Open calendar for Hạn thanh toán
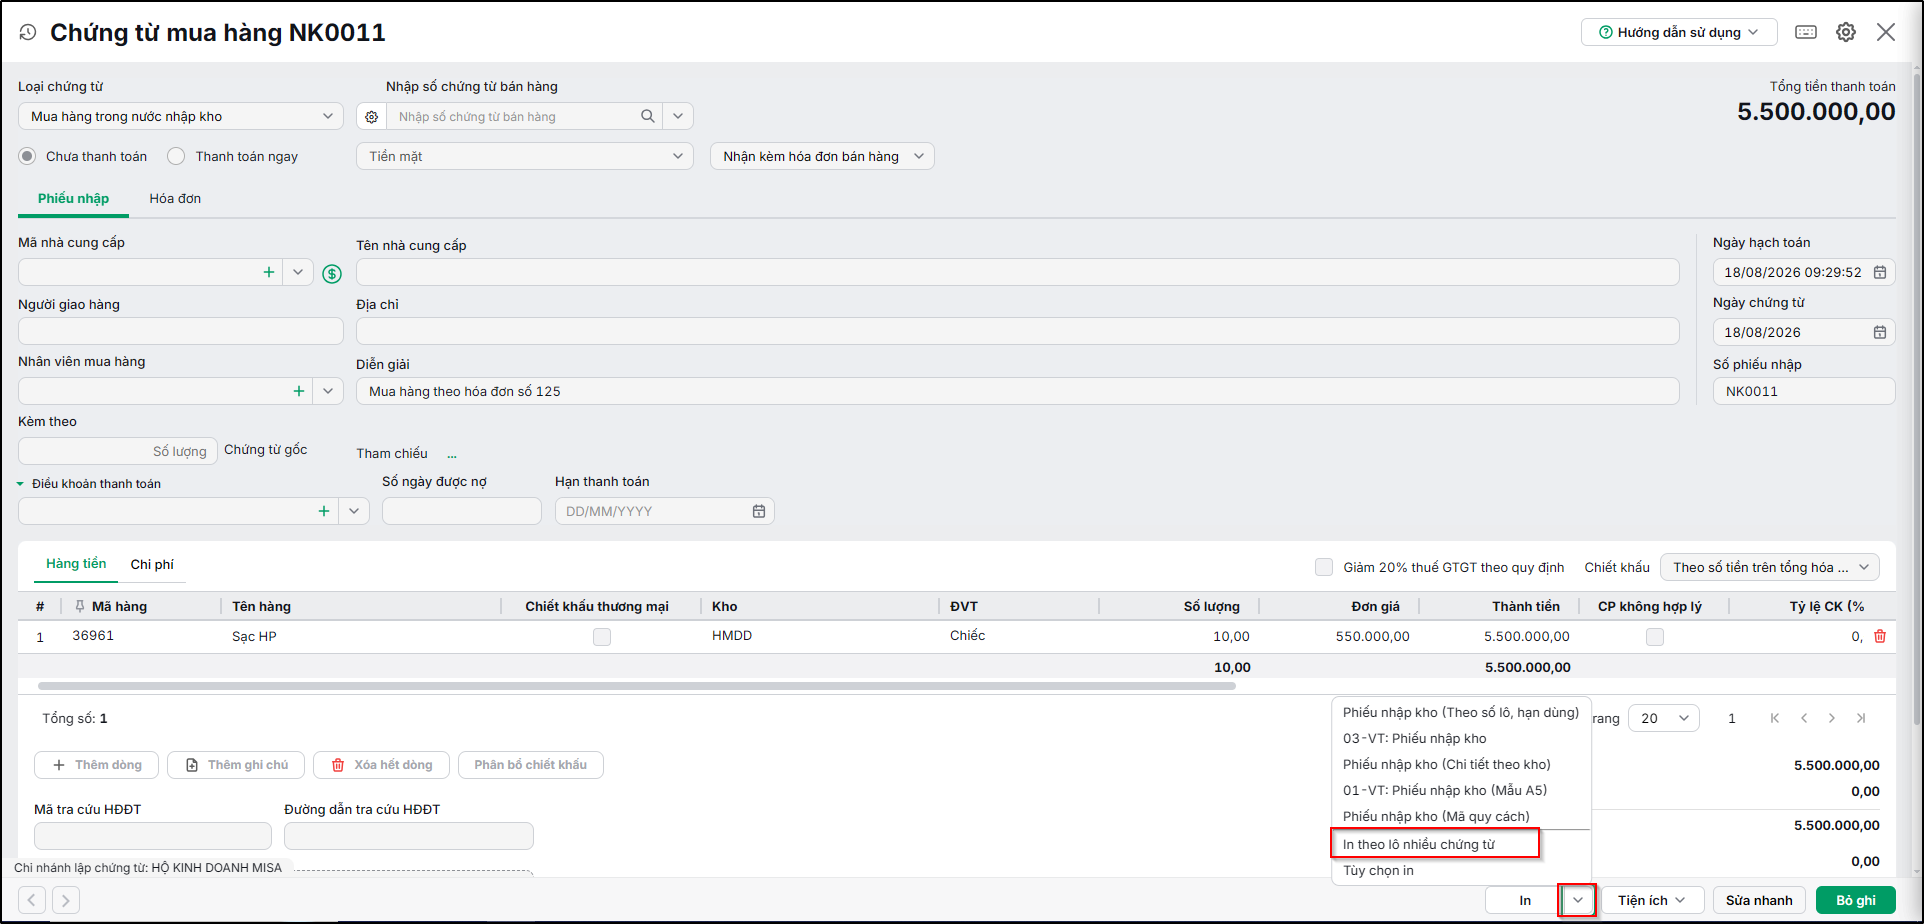Image resolution: width=1924 pixels, height=924 pixels. coord(759,511)
